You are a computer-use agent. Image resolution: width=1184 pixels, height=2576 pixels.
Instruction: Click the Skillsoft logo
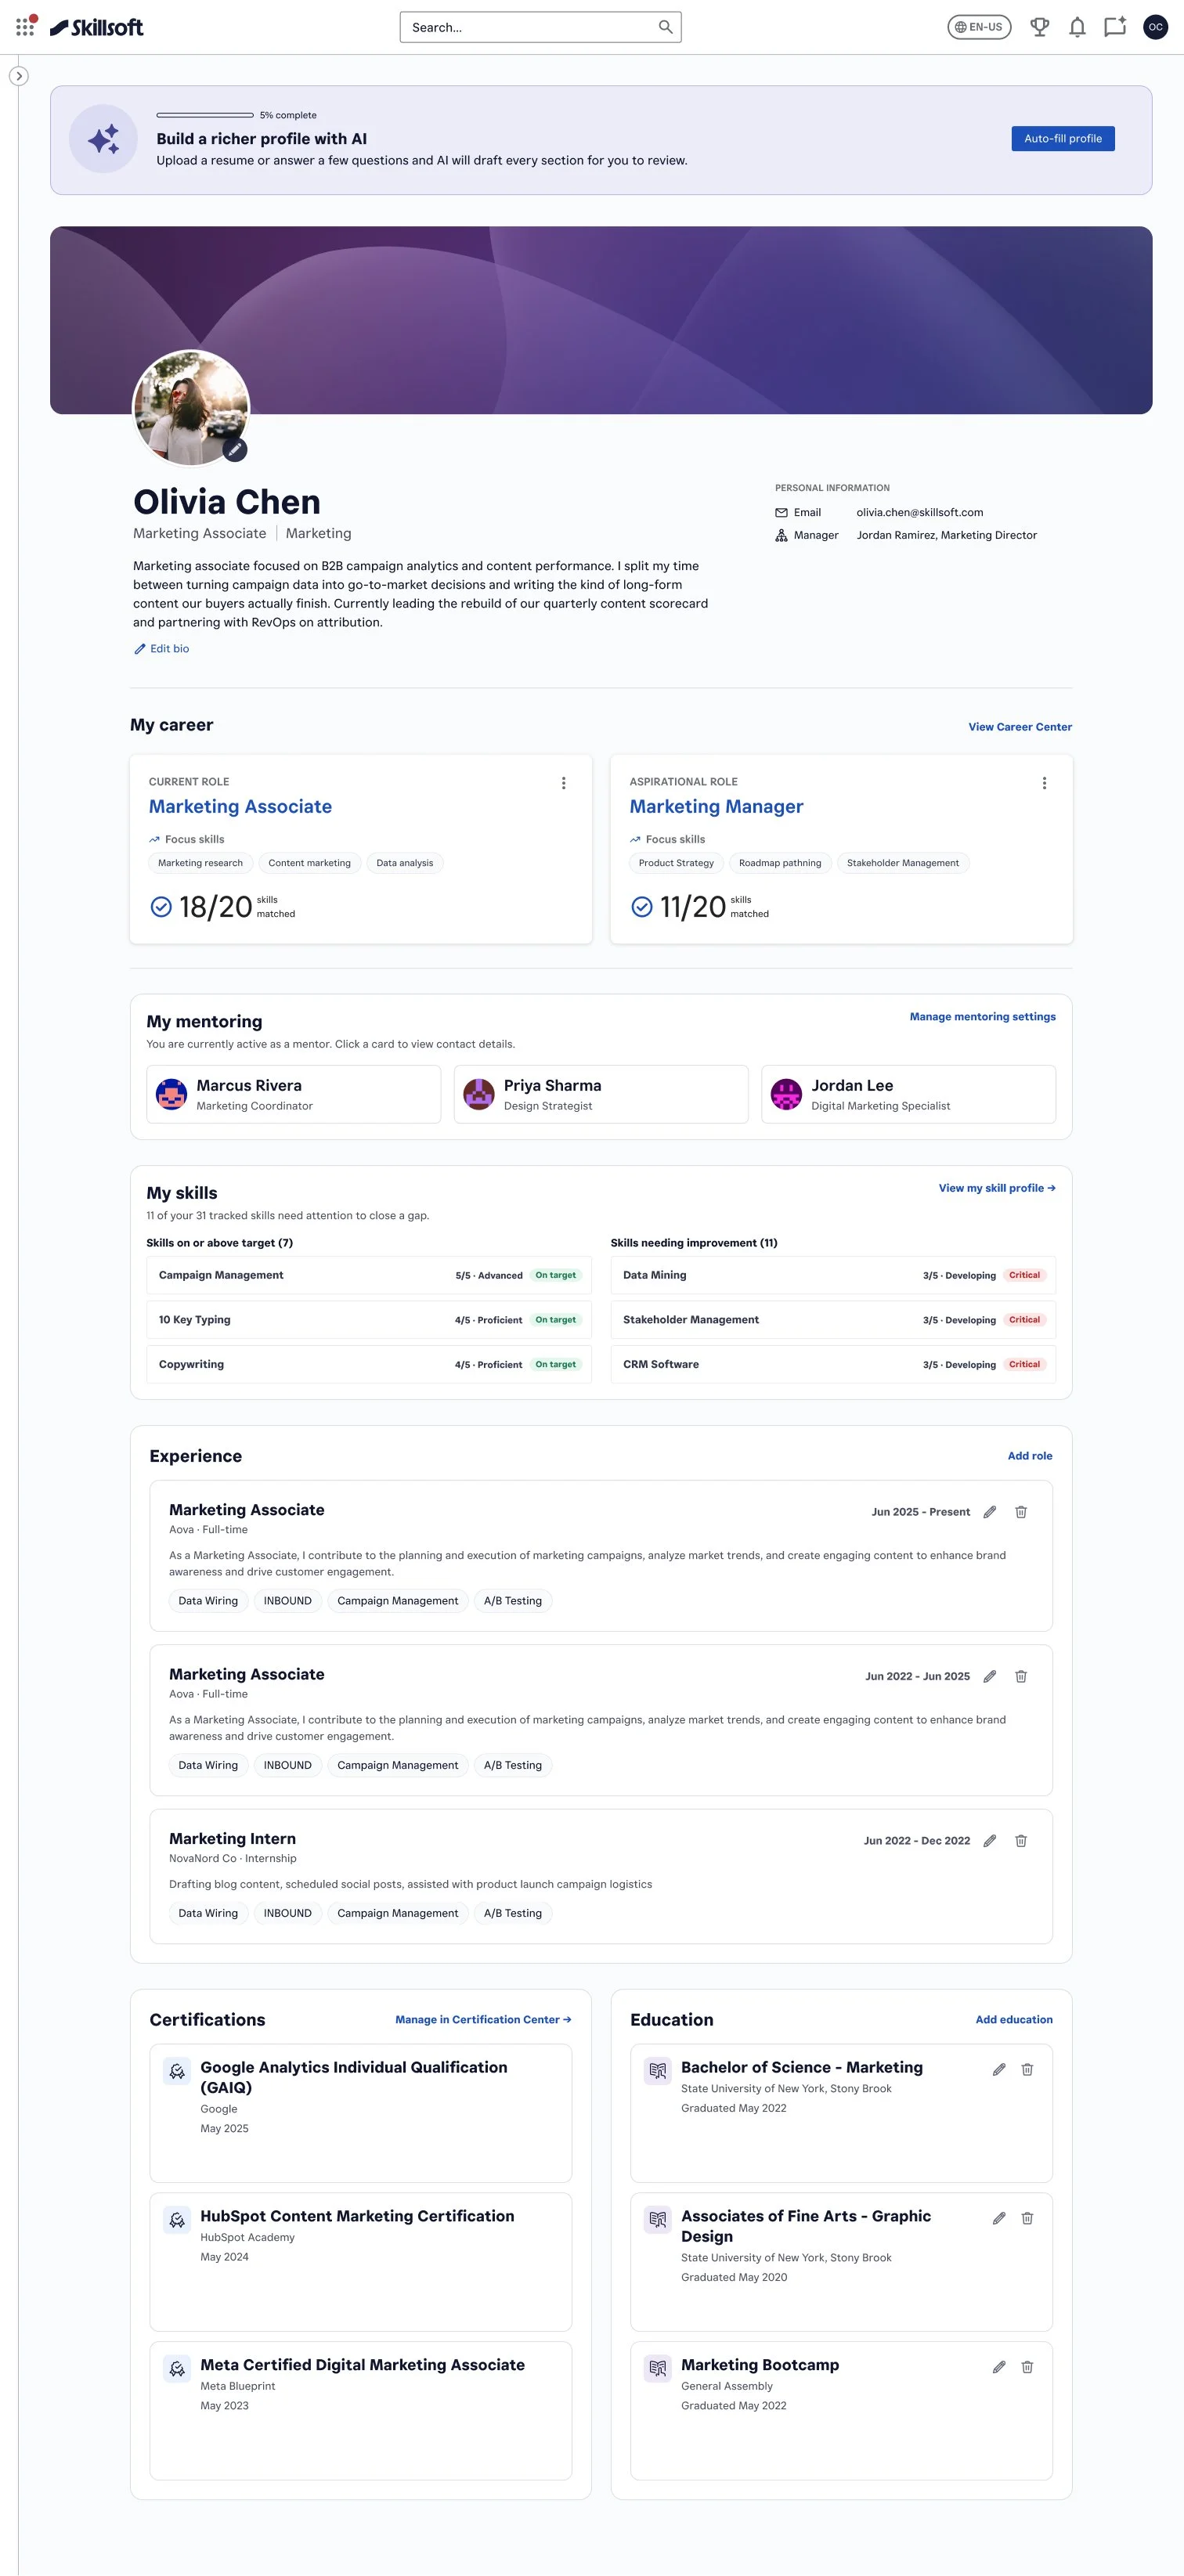coord(97,27)
